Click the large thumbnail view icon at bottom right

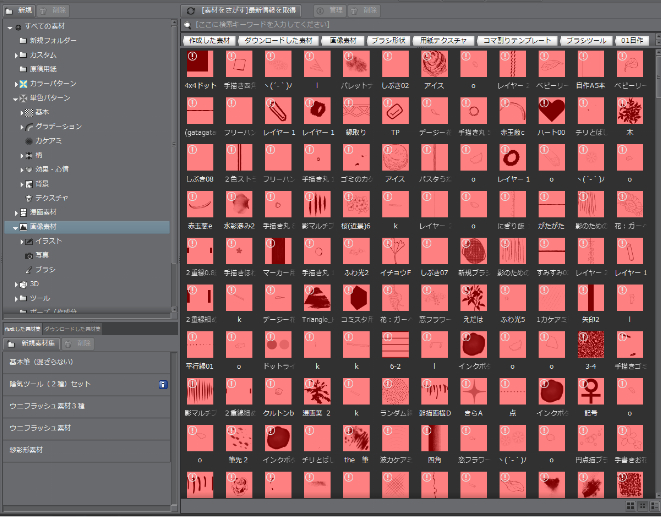tap(629, 507)
